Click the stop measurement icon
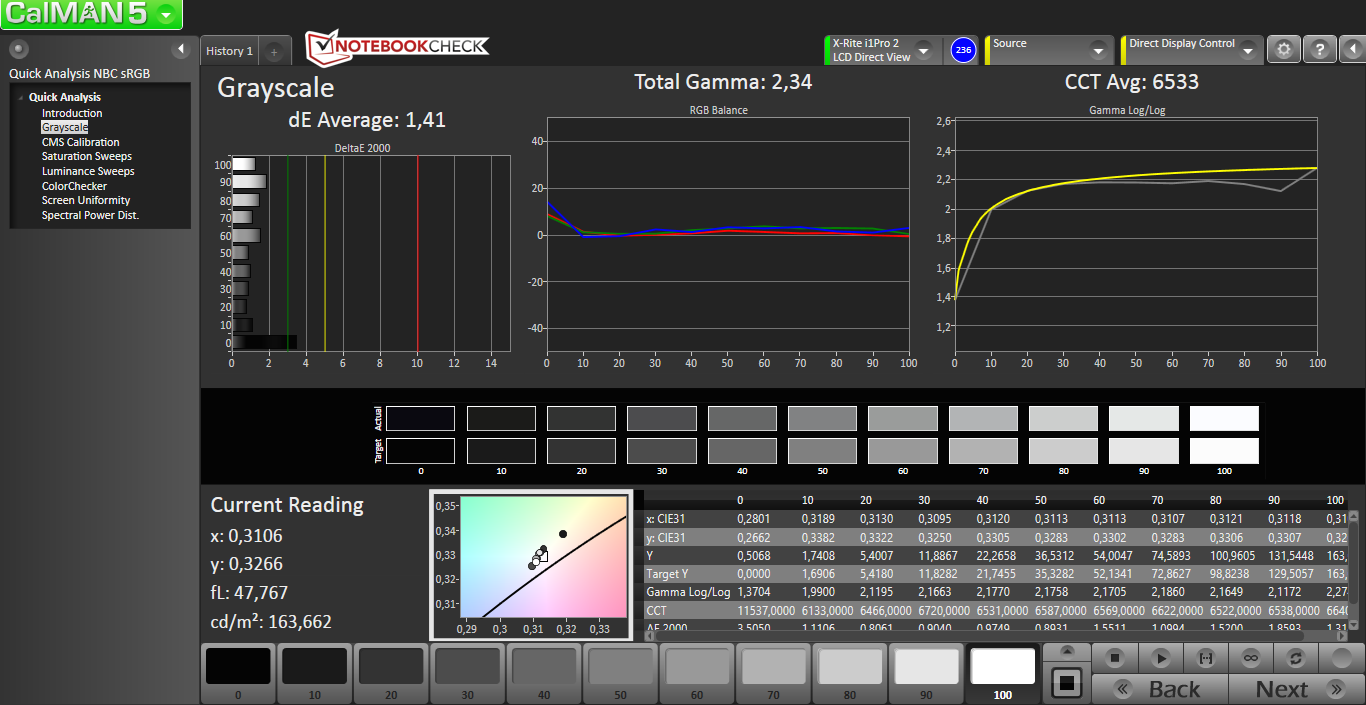This screenshot has height=705, width=1366. click(1115, 658)
